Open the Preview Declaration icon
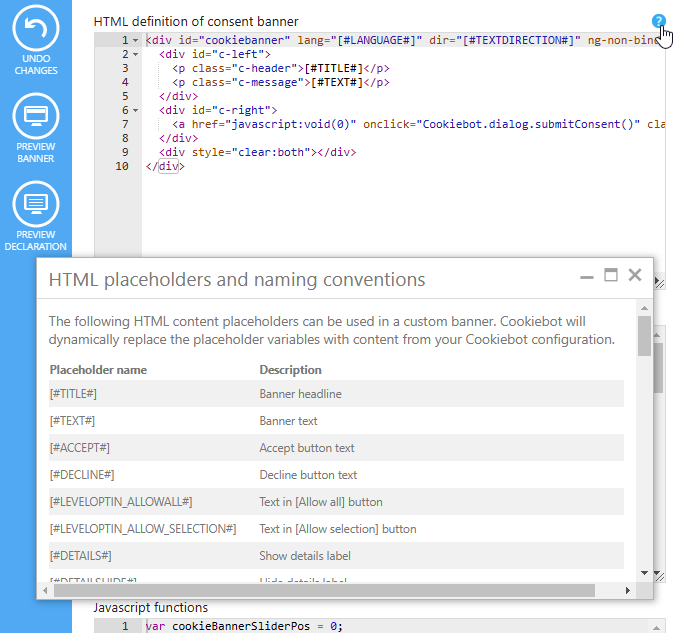The image size is (688, 633). [36, 204]
